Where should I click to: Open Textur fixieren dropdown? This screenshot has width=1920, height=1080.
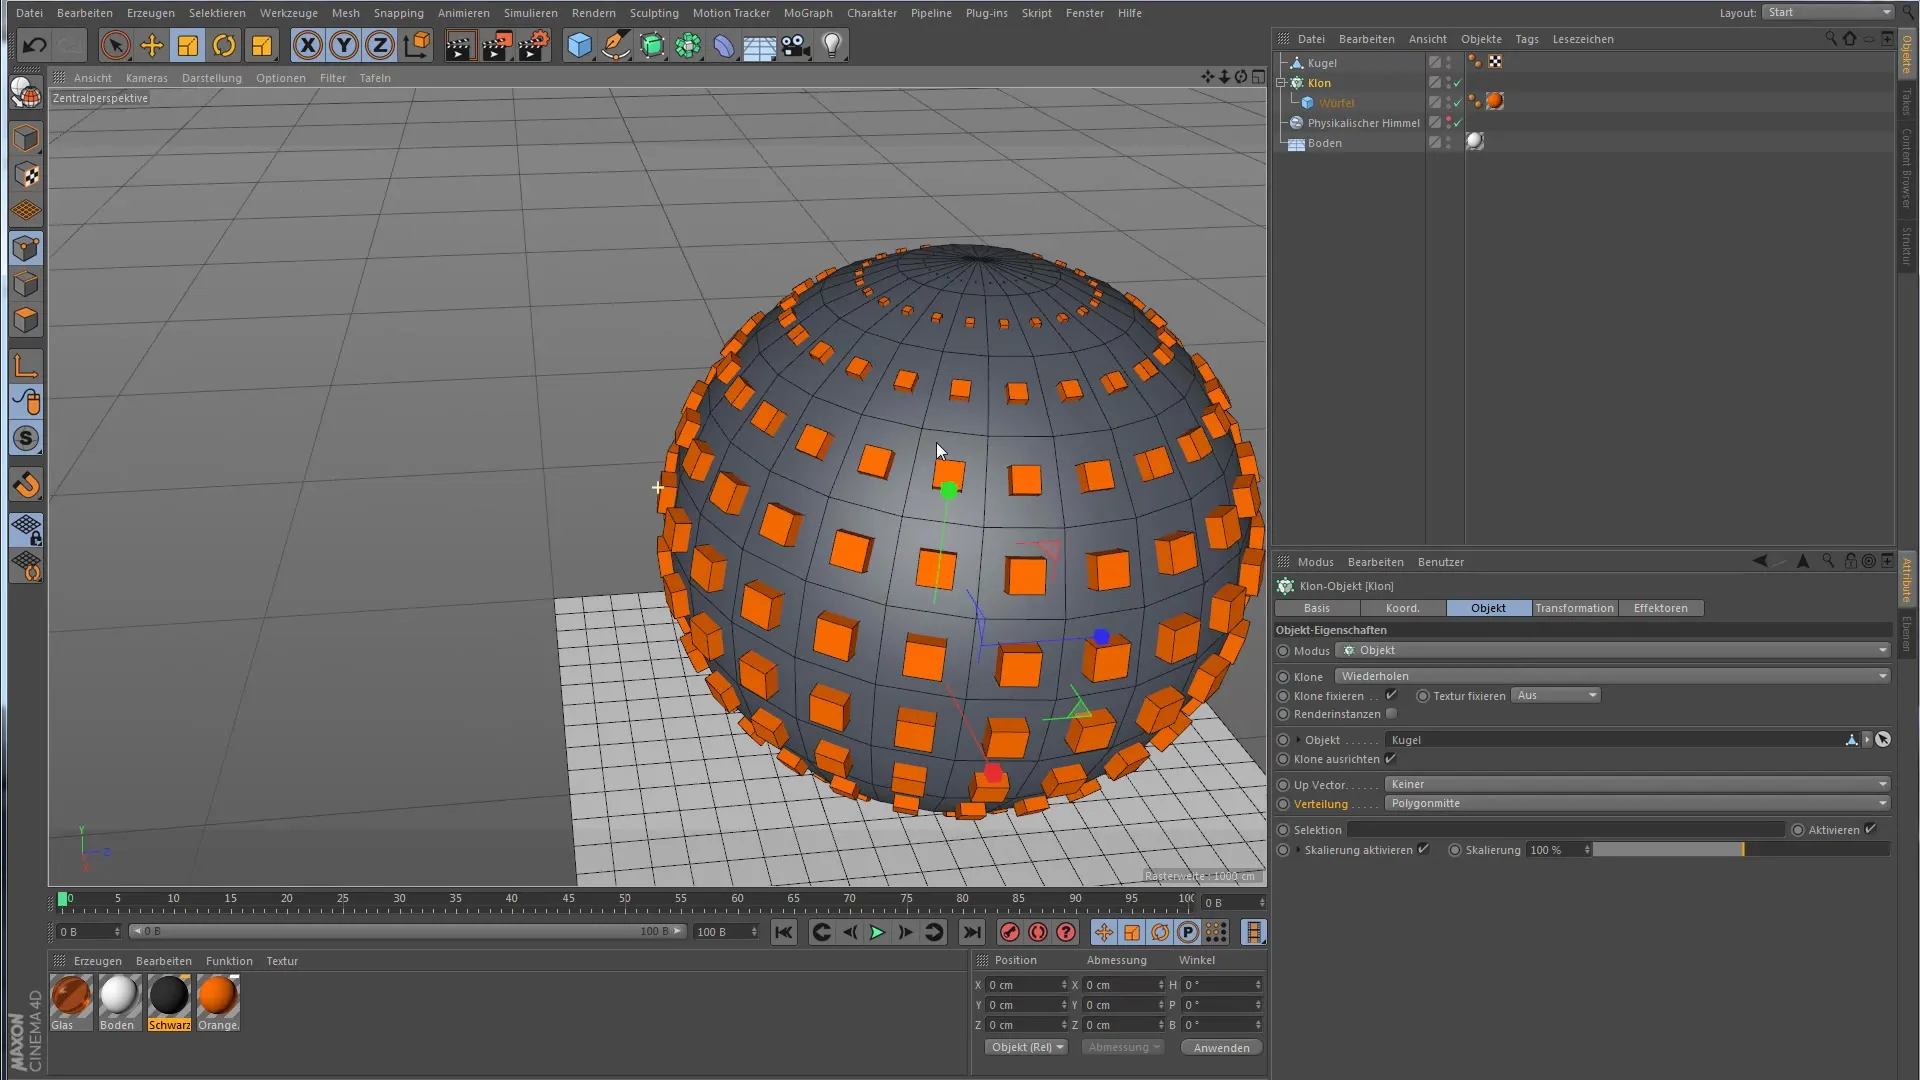tap(1556, 695)
